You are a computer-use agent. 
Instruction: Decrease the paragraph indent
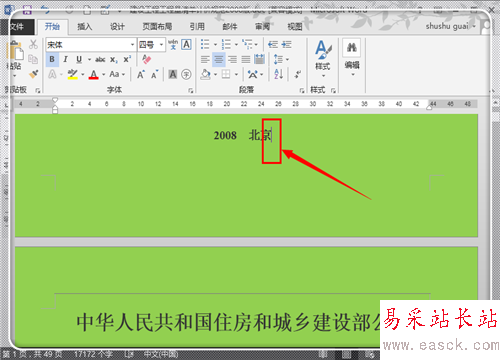pyautogui.click(x=273, y=44)
